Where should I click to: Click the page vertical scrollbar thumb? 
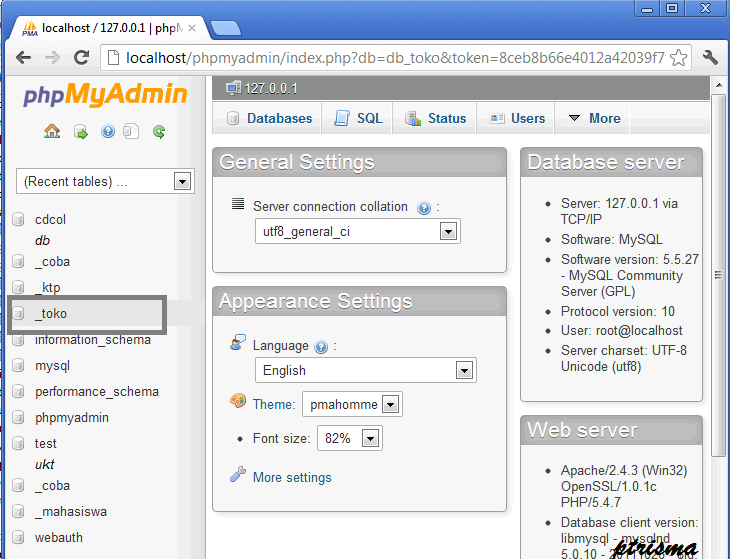point(718,276)
